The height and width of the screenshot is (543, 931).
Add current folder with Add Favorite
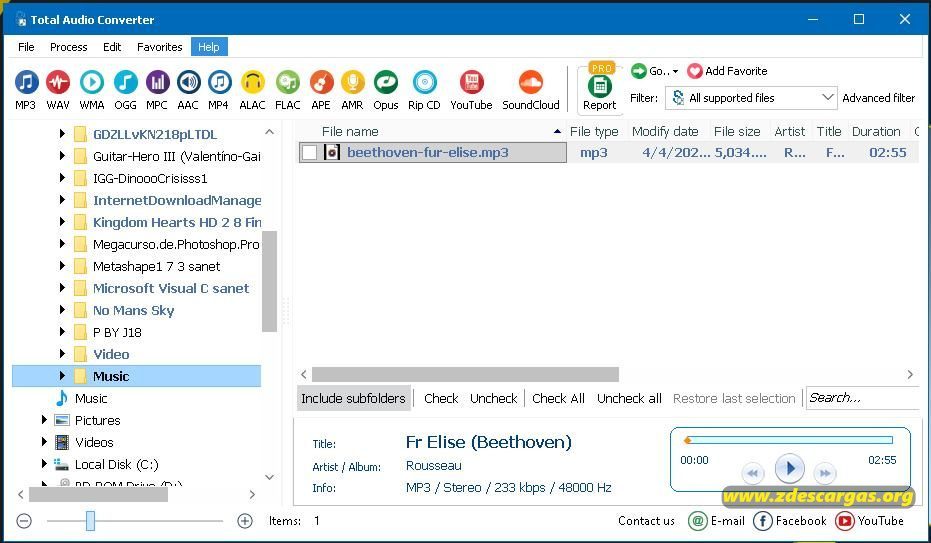tap(727, 71)
